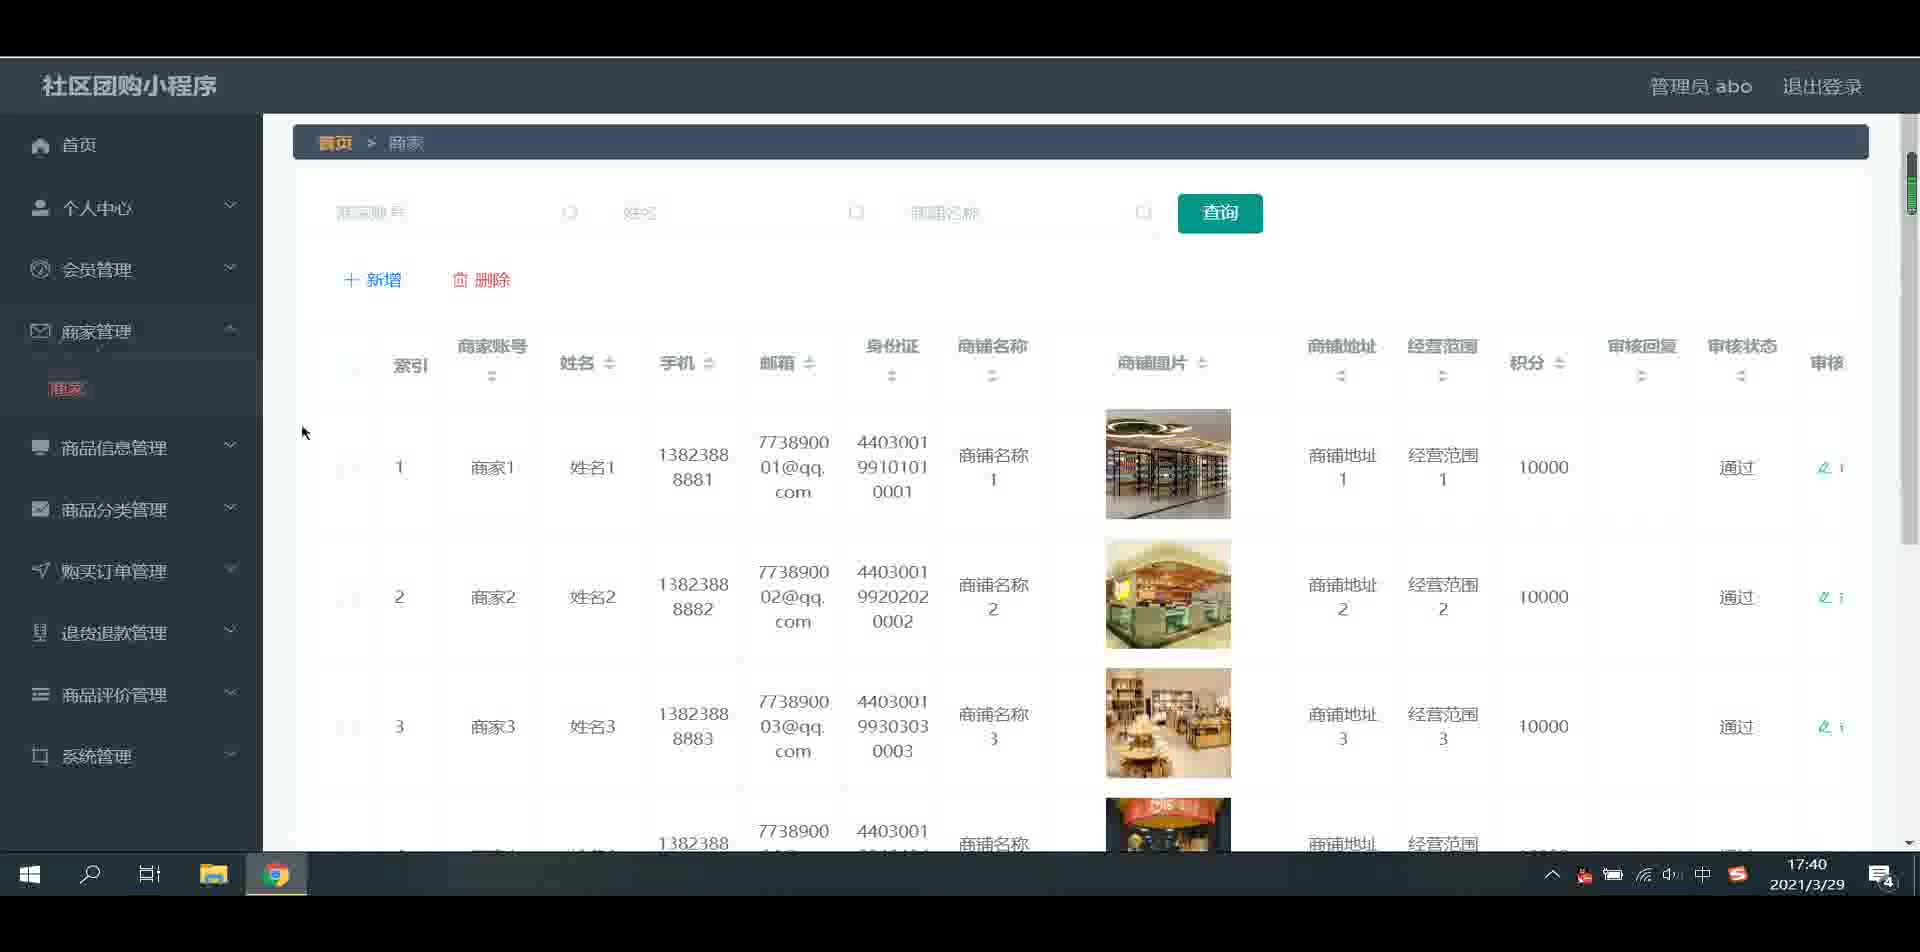The width and height of the screenshot is (1920, 952).
Task: Click the green 查询 button
Action: pos(1220,213)
